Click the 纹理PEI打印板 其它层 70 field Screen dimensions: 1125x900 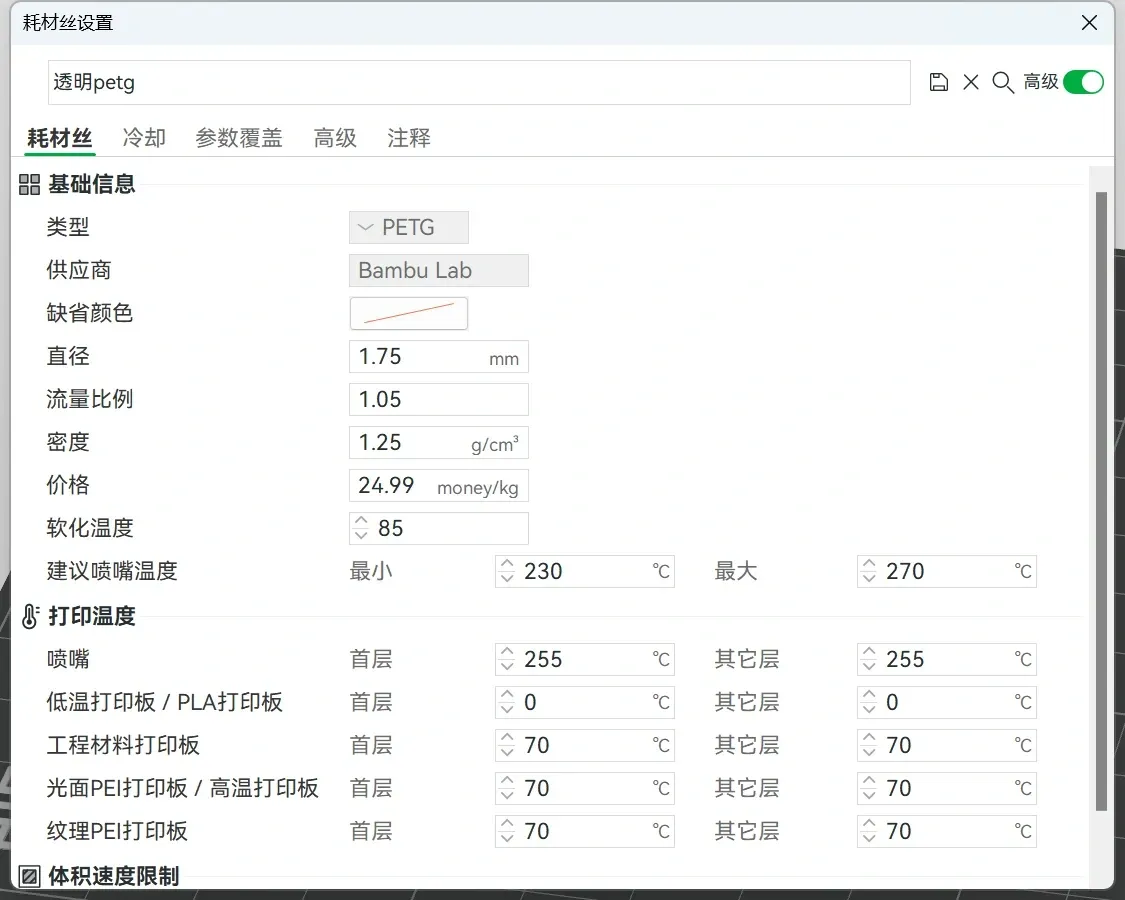pos(947,831)
